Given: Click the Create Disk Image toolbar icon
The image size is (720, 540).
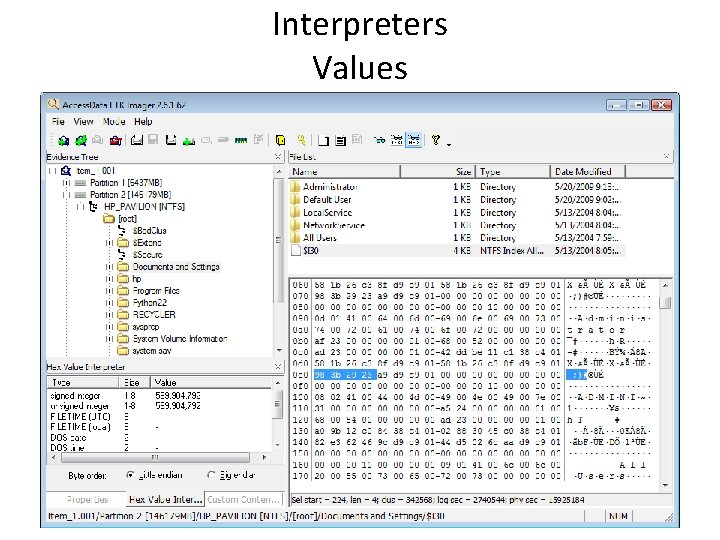Looking at the screenshot, I should pyautogui.click(x=136, y=140).
